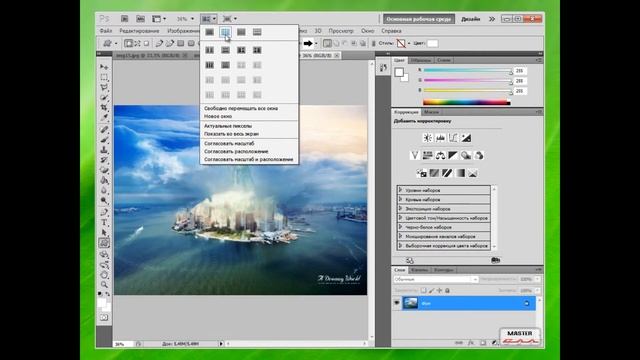Expand the Кривые наборов presets

coord(400,200)
